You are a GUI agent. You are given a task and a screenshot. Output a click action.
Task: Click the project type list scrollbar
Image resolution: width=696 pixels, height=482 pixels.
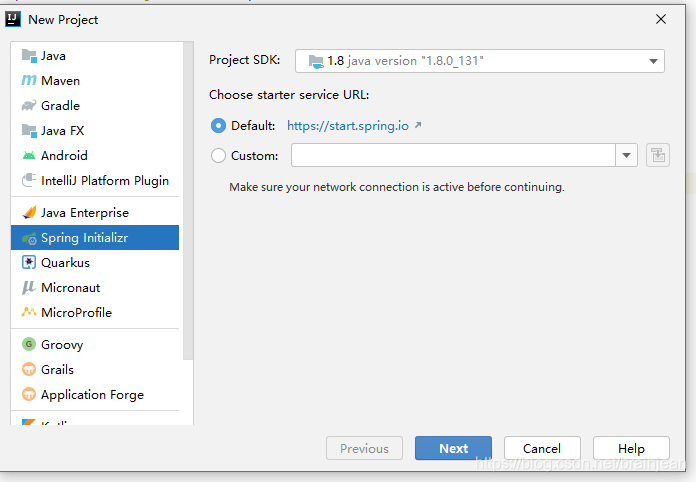point(188,201)
